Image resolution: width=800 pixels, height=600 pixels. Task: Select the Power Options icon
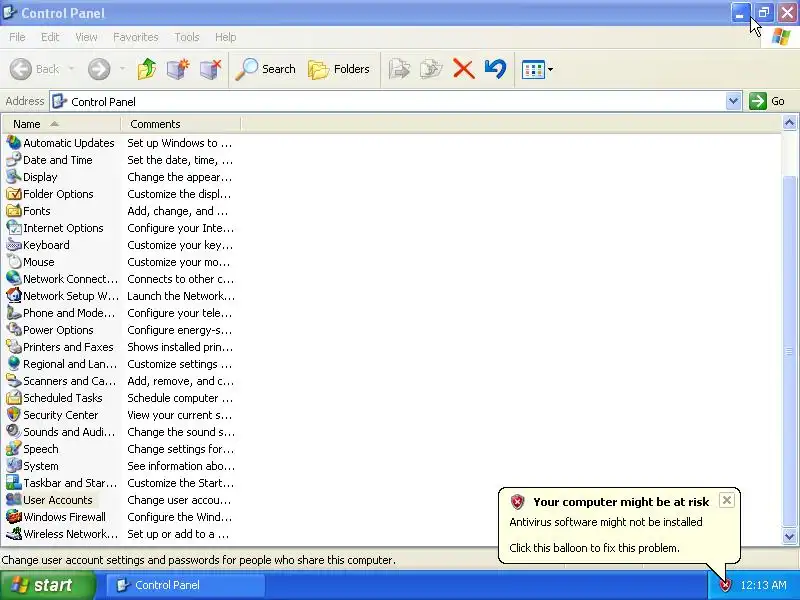point(14,330)
